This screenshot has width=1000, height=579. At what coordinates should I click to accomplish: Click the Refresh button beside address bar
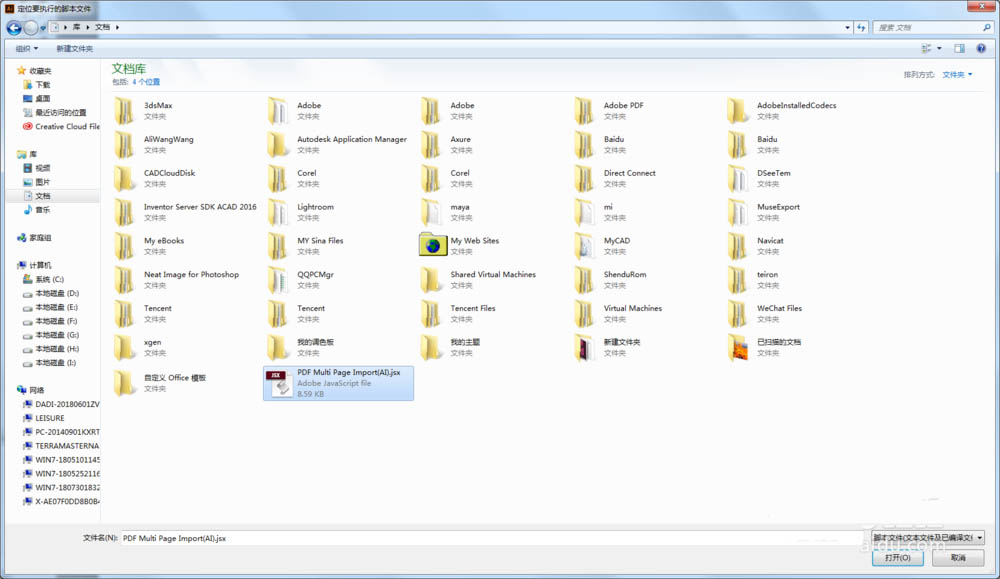click(862, 27)
